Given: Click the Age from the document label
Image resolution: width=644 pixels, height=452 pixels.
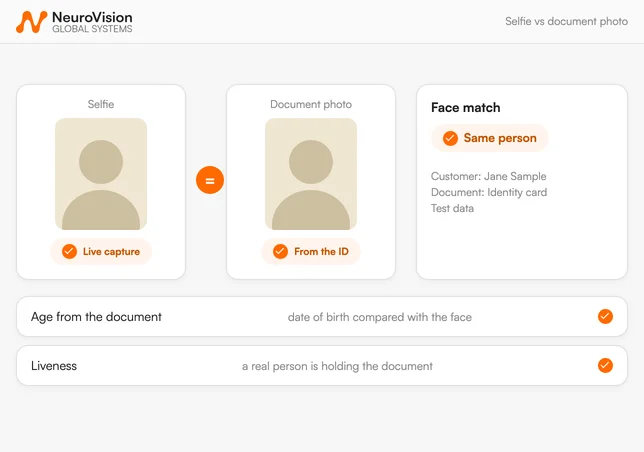Looking at the screenshot, I should point(97,317).
